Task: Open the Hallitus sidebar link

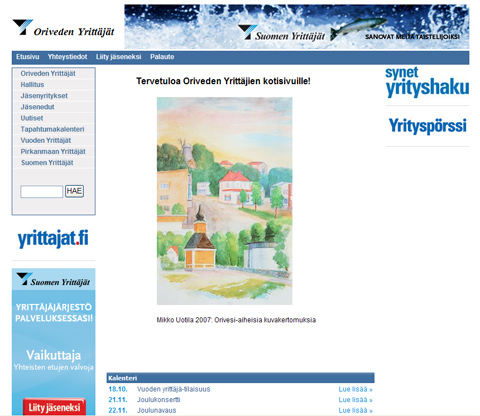Action: (32, 85)
